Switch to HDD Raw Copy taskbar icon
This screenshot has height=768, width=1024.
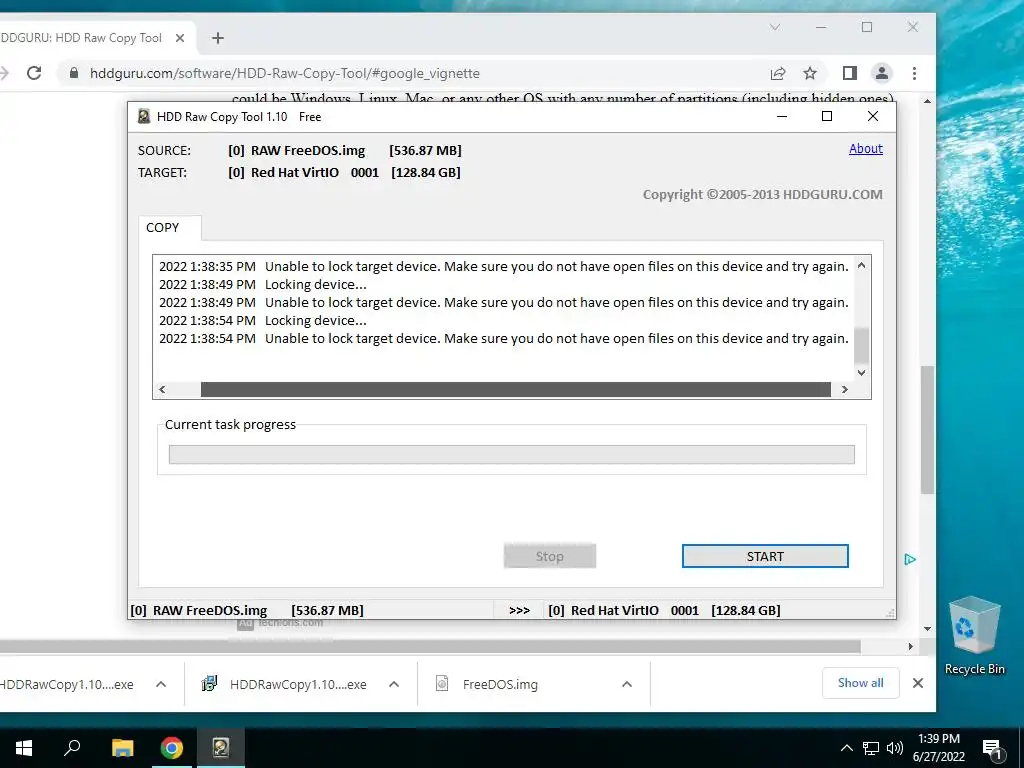(x=221, y=748)
